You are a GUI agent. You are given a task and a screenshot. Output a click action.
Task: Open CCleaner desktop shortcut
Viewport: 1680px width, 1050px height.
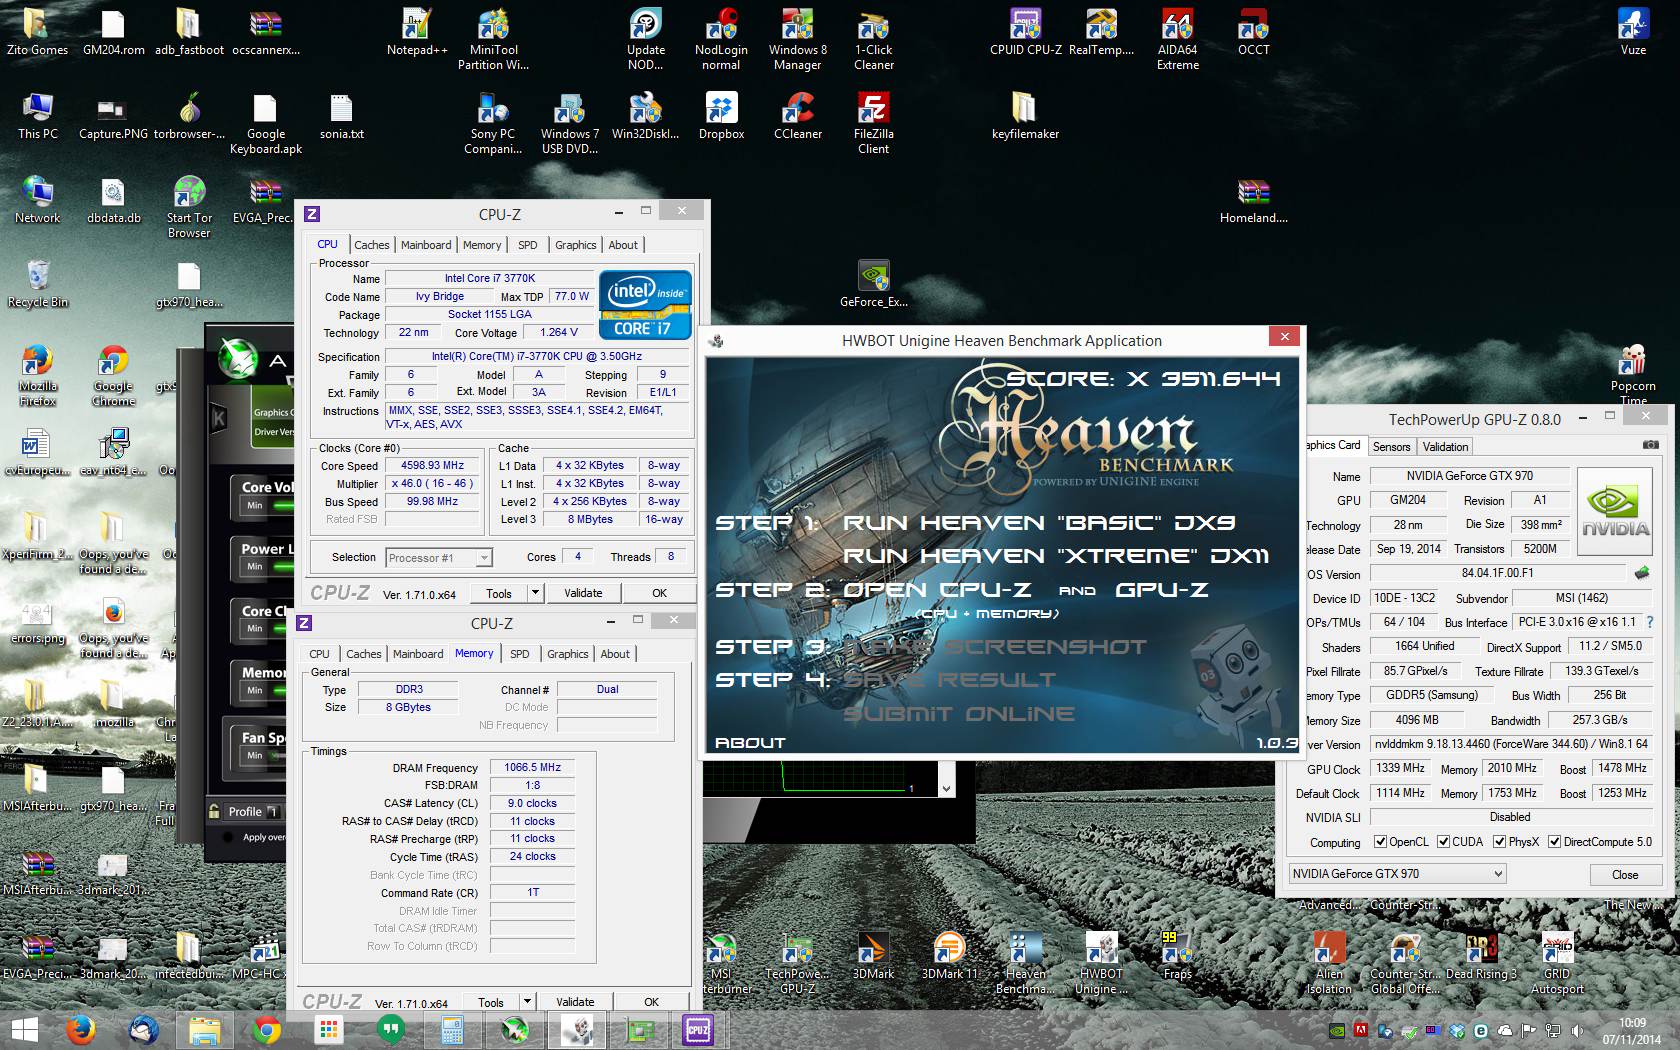pyautogui.click(x=797, y=115)
